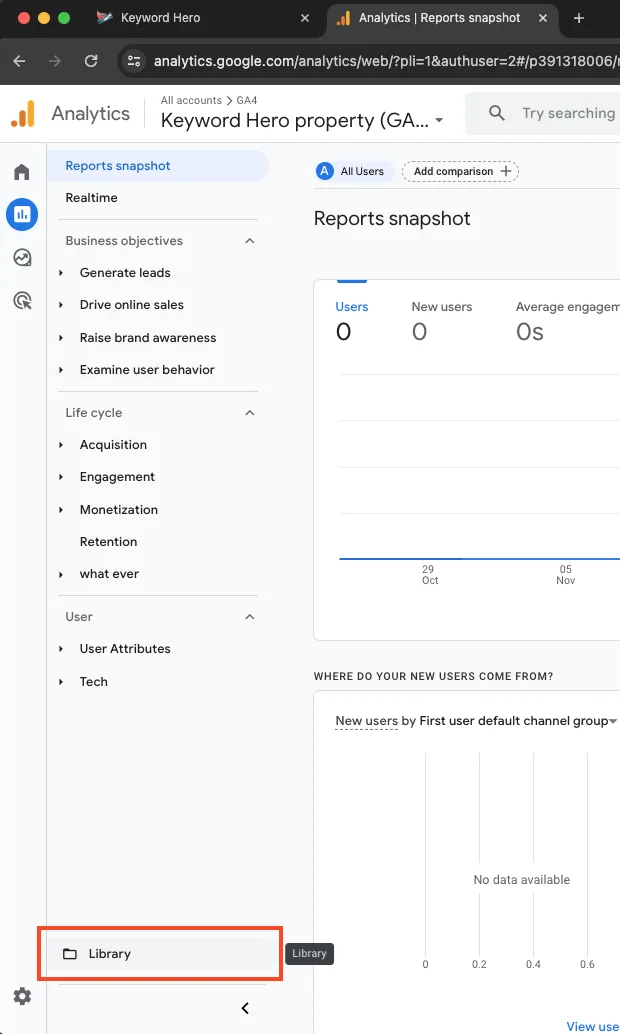
Task: Click All accounts breadcrumb
Action: point(191,100)
